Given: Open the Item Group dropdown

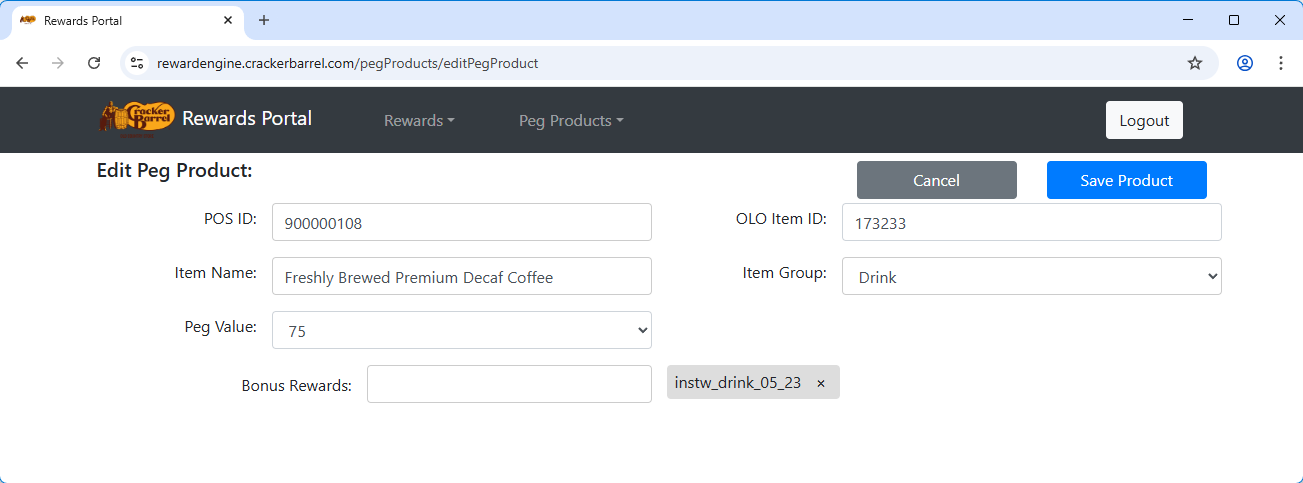Looking at the screenshot, I should [x=1031, y=277].
